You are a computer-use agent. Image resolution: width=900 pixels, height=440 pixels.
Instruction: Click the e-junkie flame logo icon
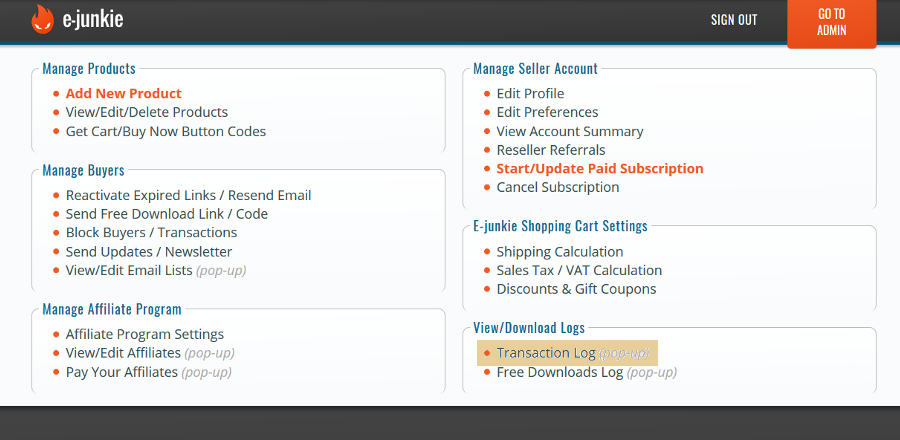[42, 19]
